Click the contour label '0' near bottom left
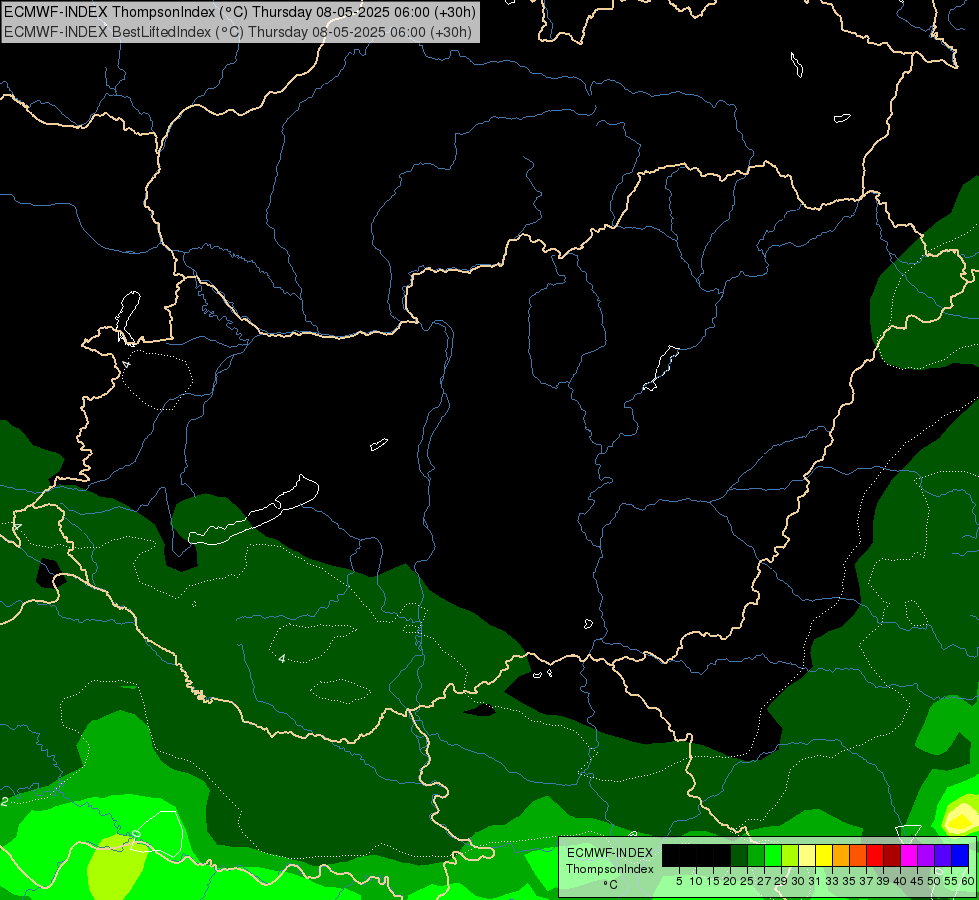The image size is (979, 900). tap(137, 834)
